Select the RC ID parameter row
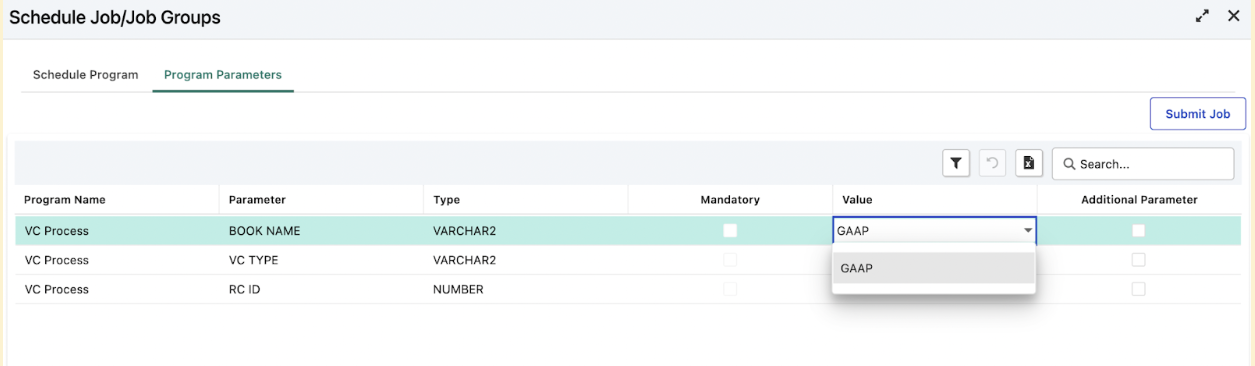 point(628,289)
